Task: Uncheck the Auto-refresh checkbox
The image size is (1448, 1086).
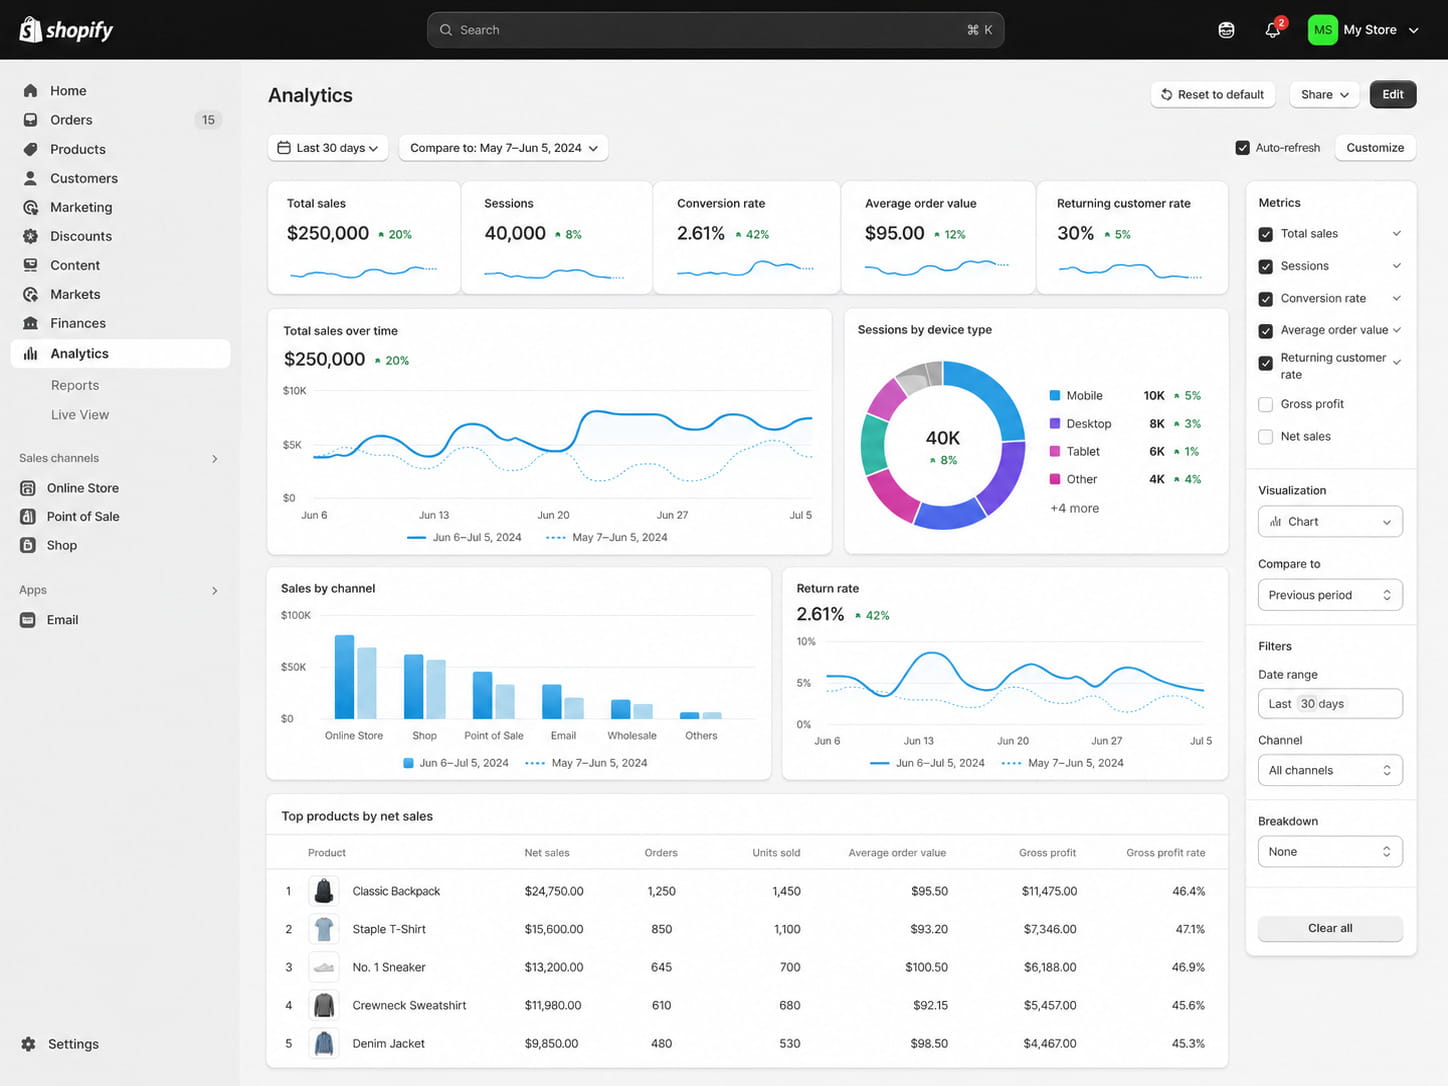Action: (x=1242, y=148)
